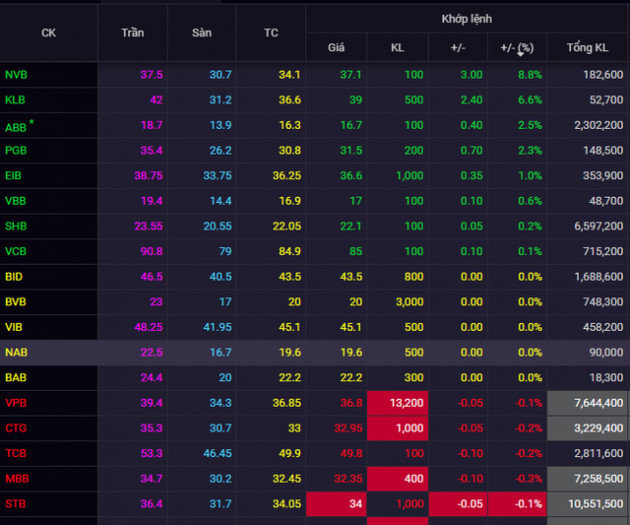Click TCB floor price 46.45
Image resolution: width=630 pixels, height=525 pixels.
217,453
